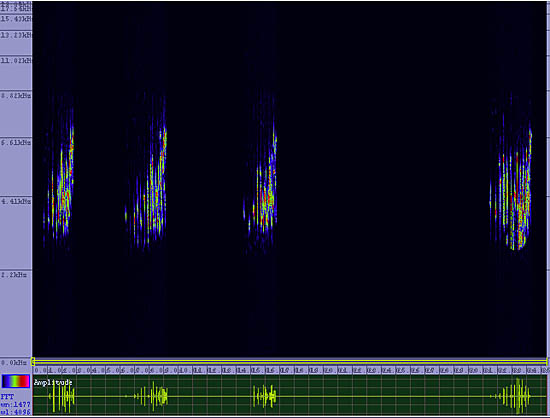
Task: Click the yellow time range selection bar
Action: [x=290, y=362]
